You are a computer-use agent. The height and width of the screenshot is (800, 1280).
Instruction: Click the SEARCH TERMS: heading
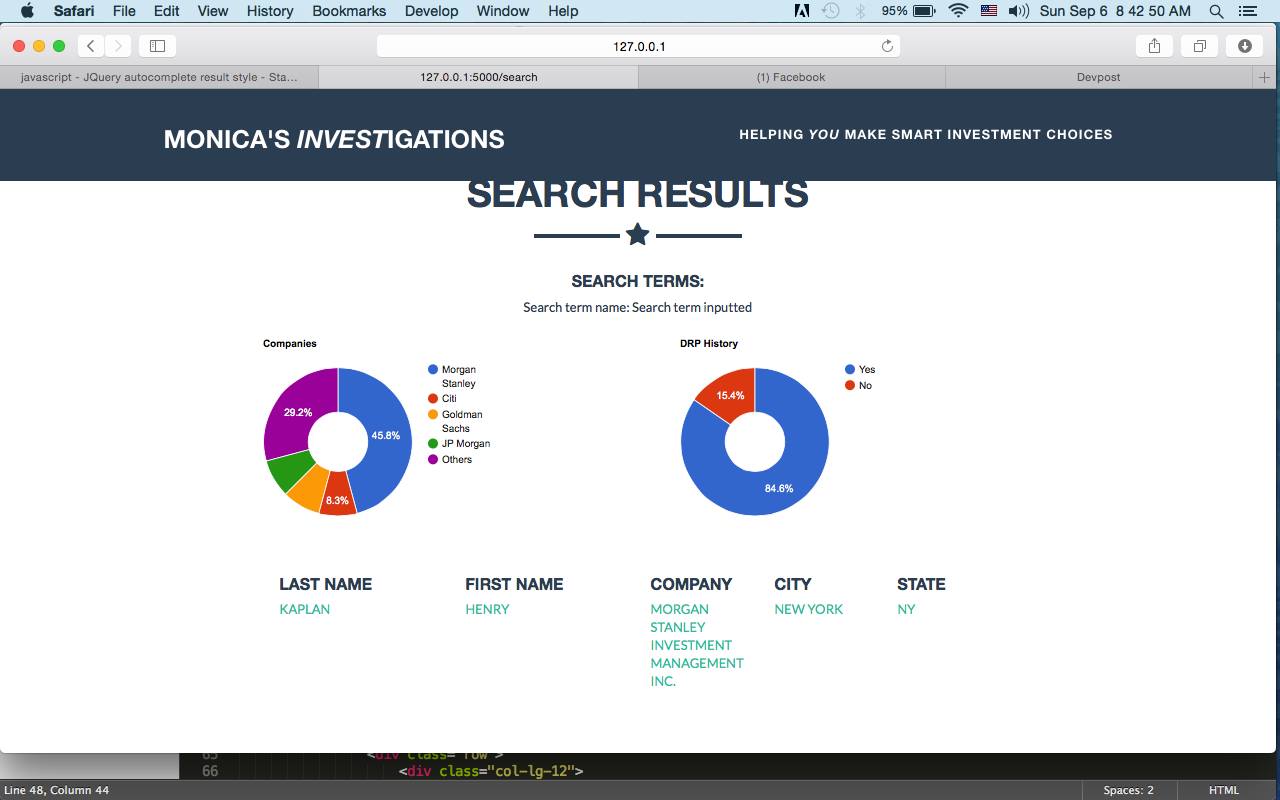(637, 281)
